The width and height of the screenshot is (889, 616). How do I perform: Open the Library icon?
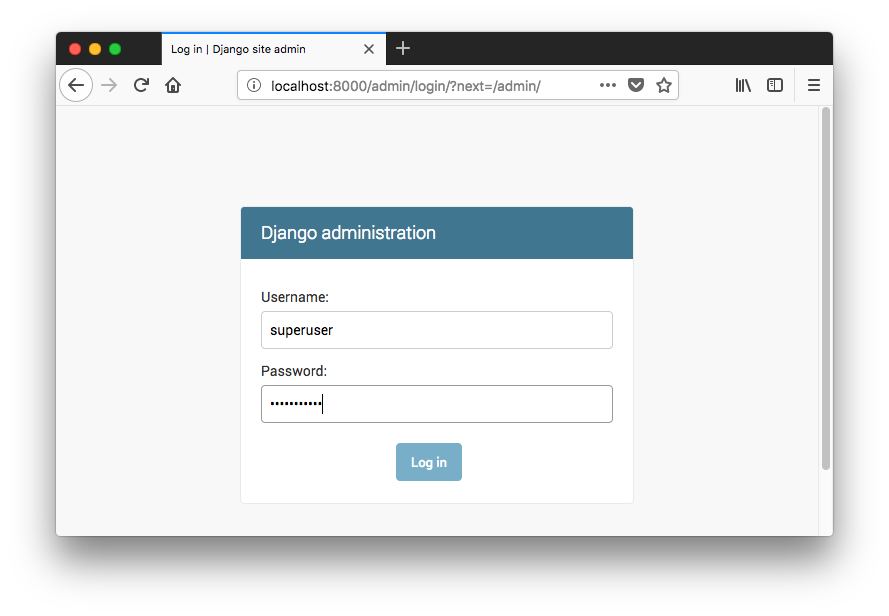point(743,85)
